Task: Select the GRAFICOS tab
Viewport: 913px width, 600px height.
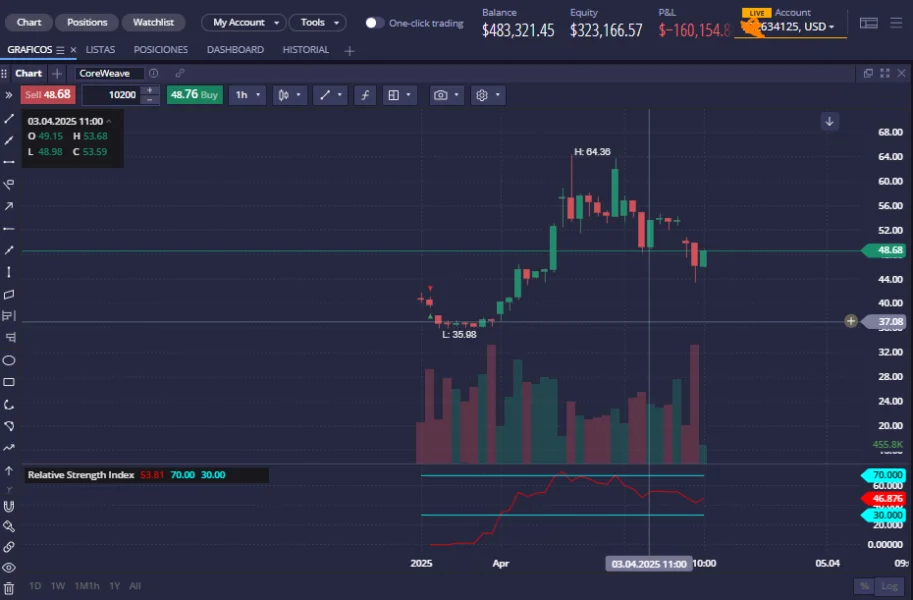Action: click(x=30, y=50)
